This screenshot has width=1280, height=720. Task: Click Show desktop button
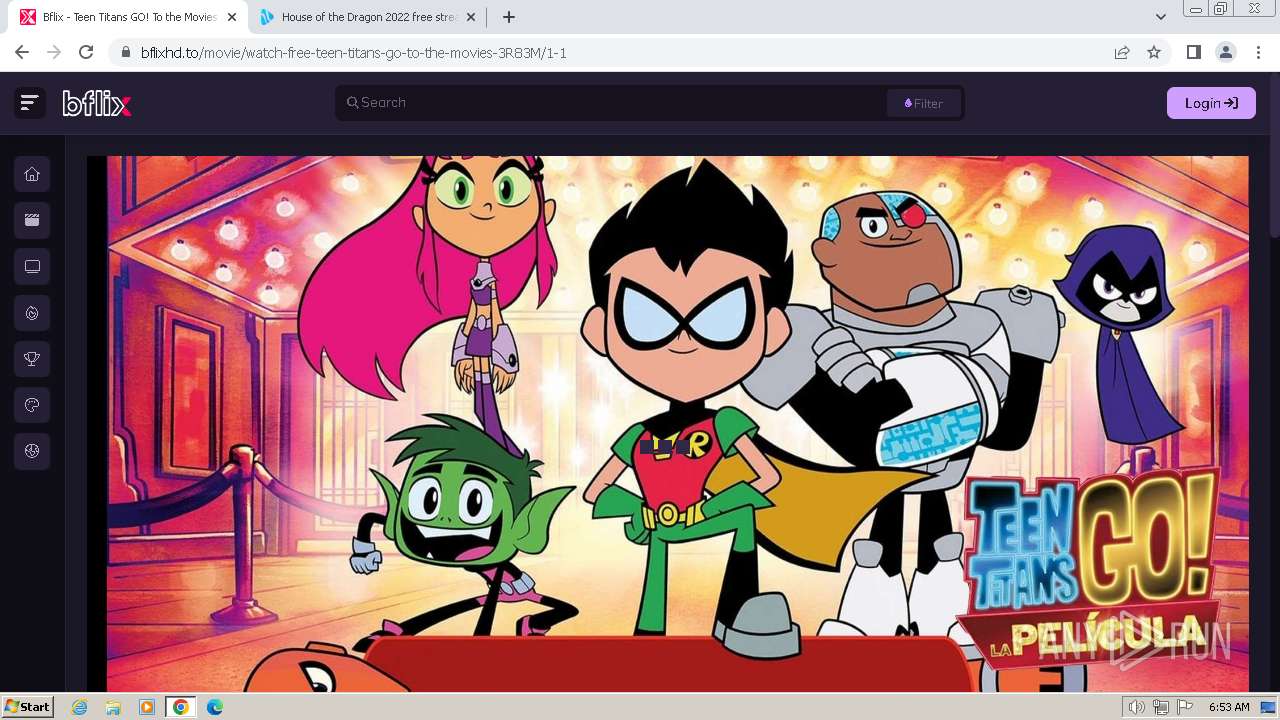click(x=1269, y=707)
